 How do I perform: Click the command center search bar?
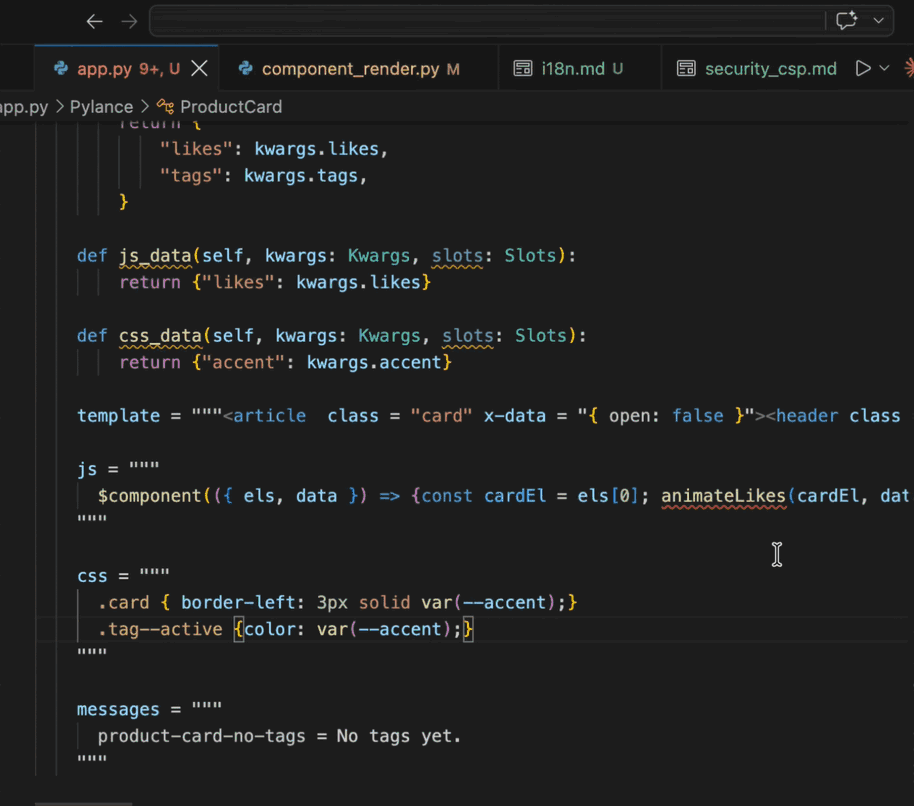coord(487,22)
